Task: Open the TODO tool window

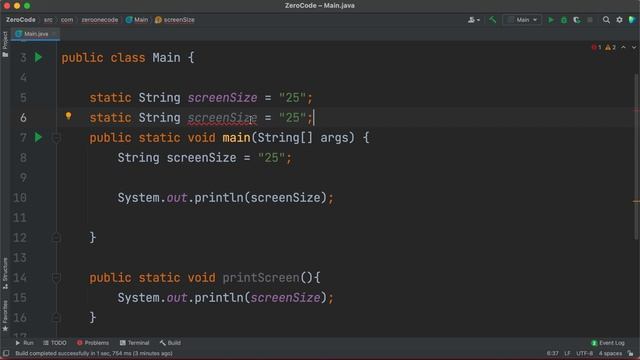Action: click(x=55, y=343)
